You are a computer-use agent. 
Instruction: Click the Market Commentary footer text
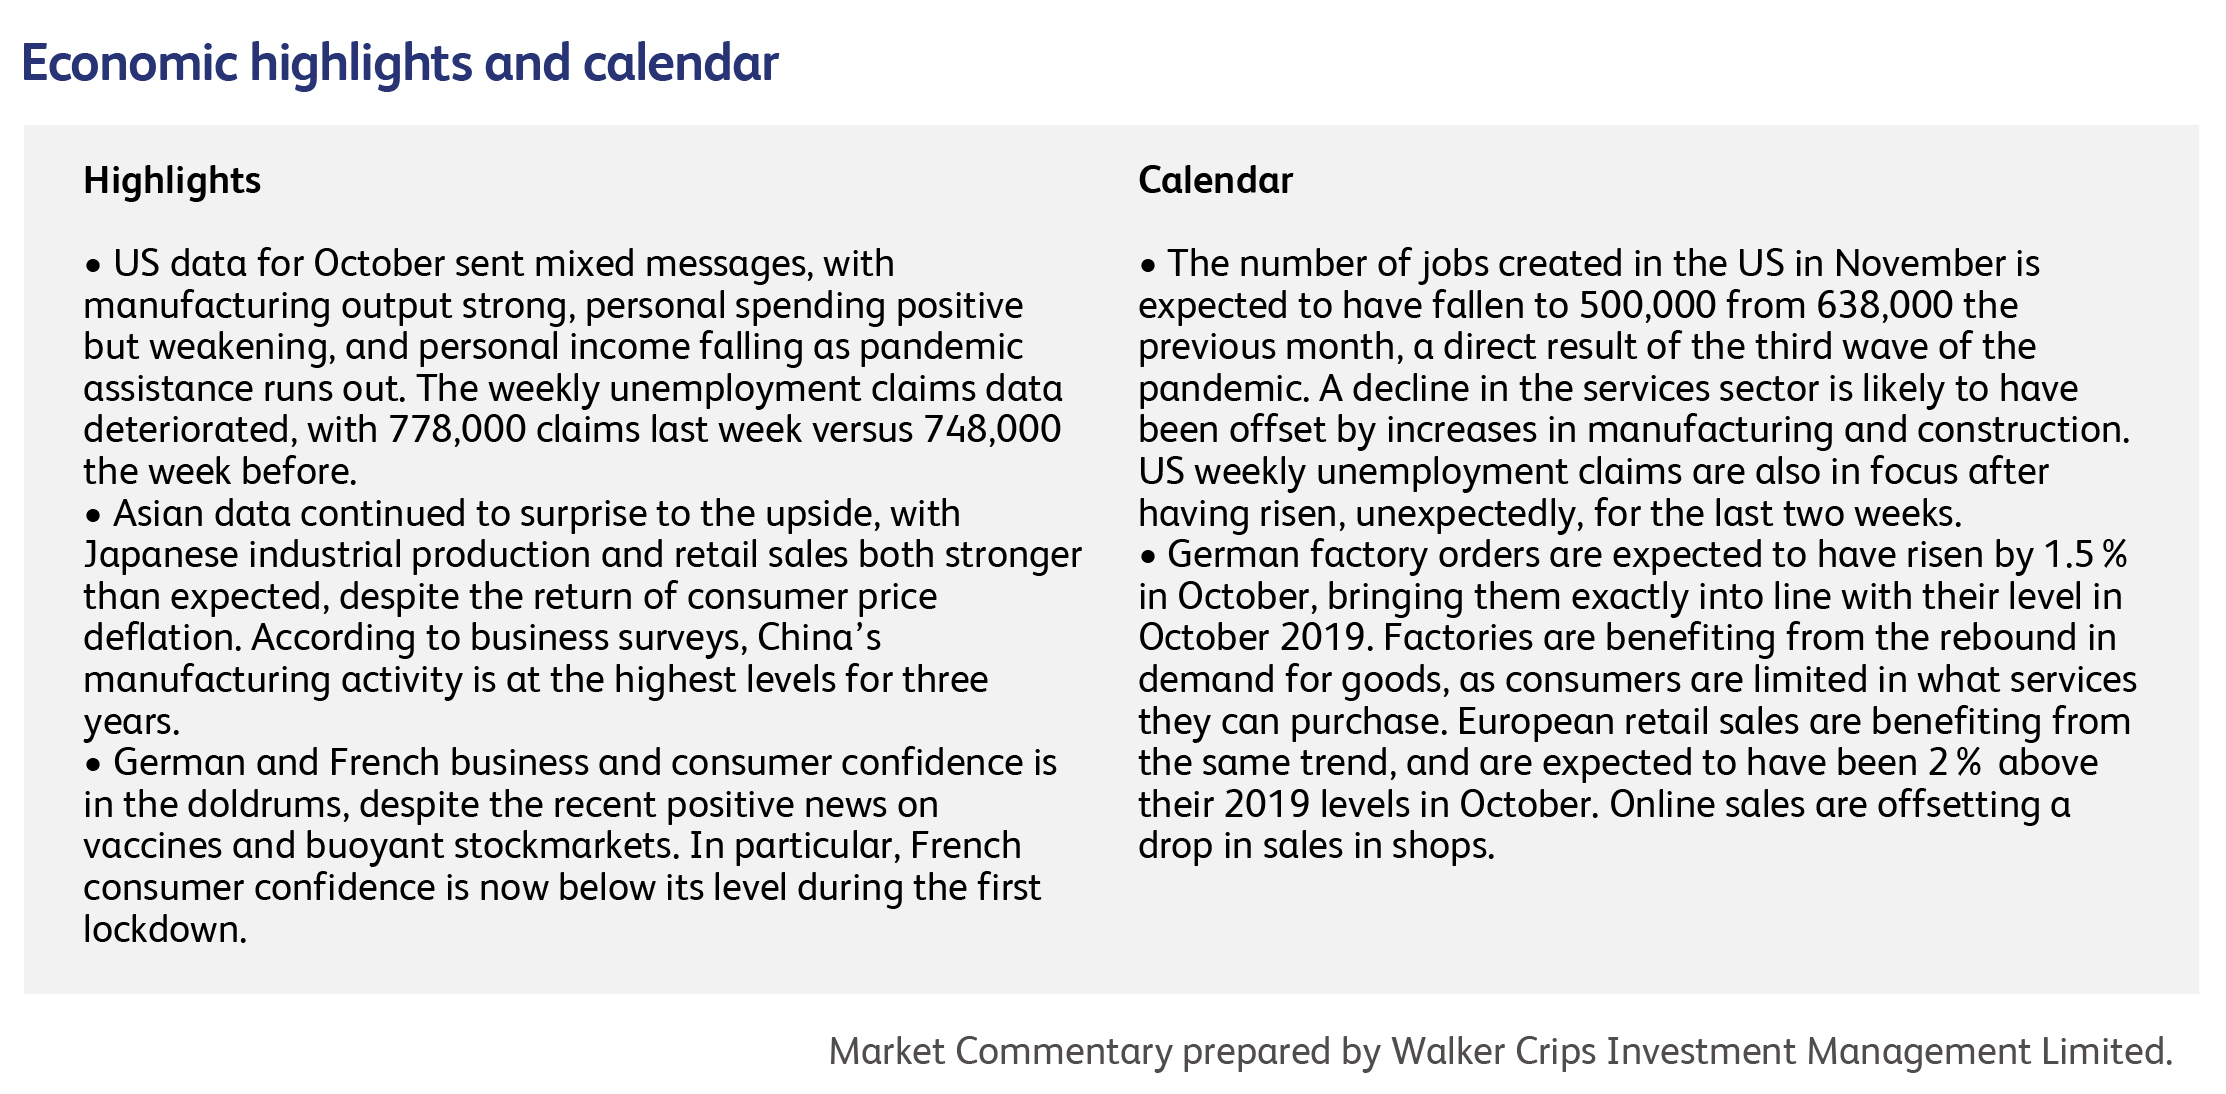1000,1052
